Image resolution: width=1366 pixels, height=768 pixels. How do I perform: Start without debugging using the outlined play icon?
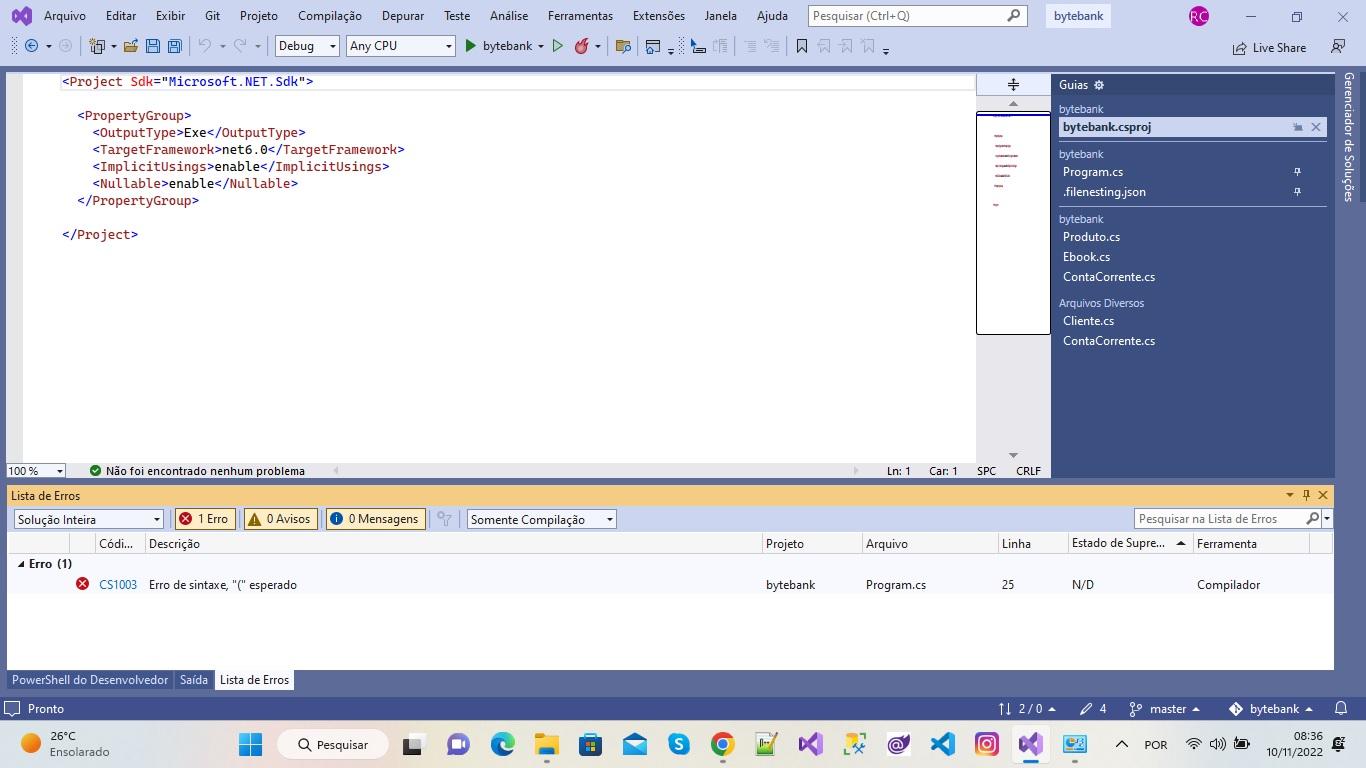point(558,46)
